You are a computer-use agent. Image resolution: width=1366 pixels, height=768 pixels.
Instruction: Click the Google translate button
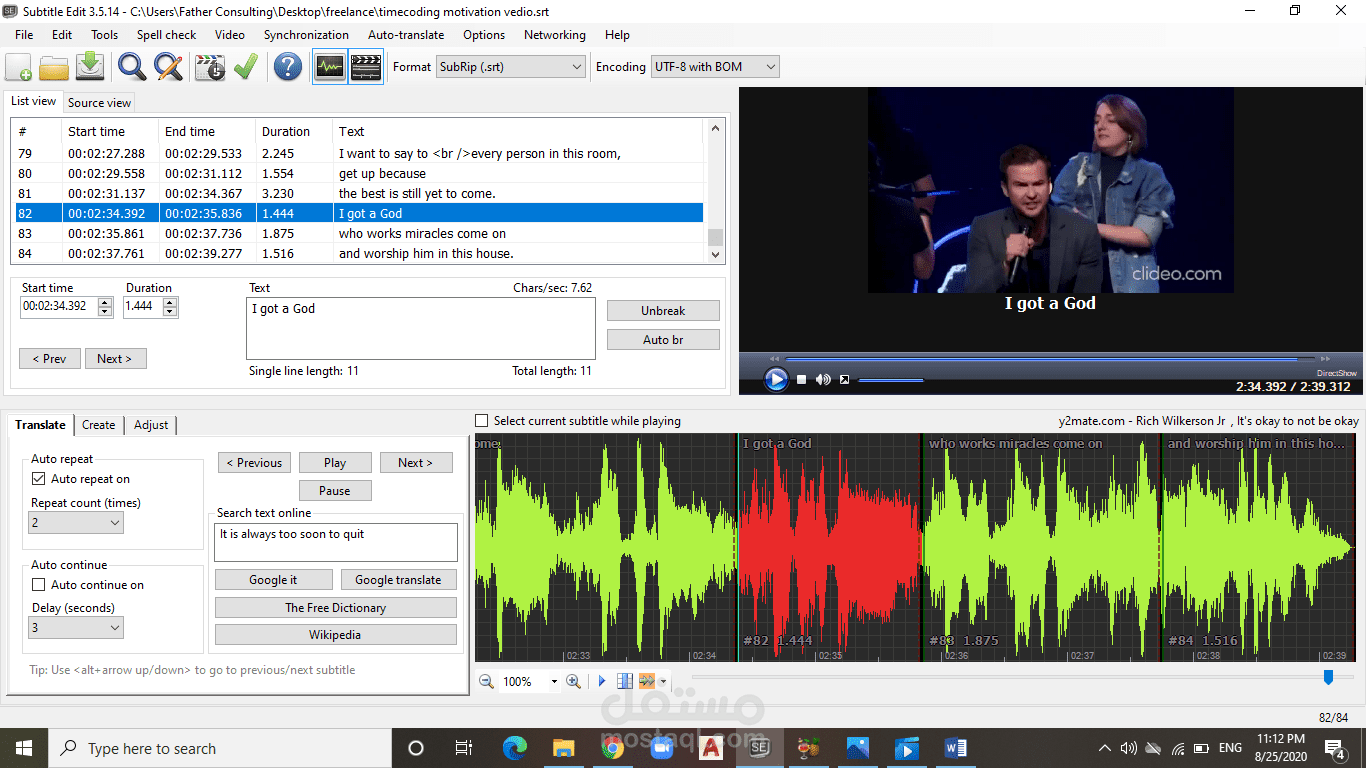coord(398,580)
